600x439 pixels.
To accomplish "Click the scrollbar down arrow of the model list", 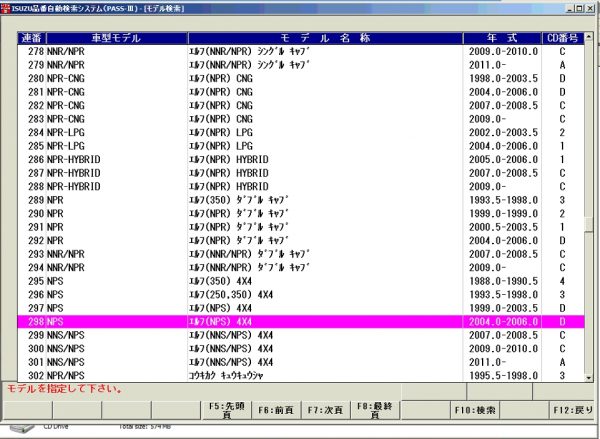I will click(589, 378).
